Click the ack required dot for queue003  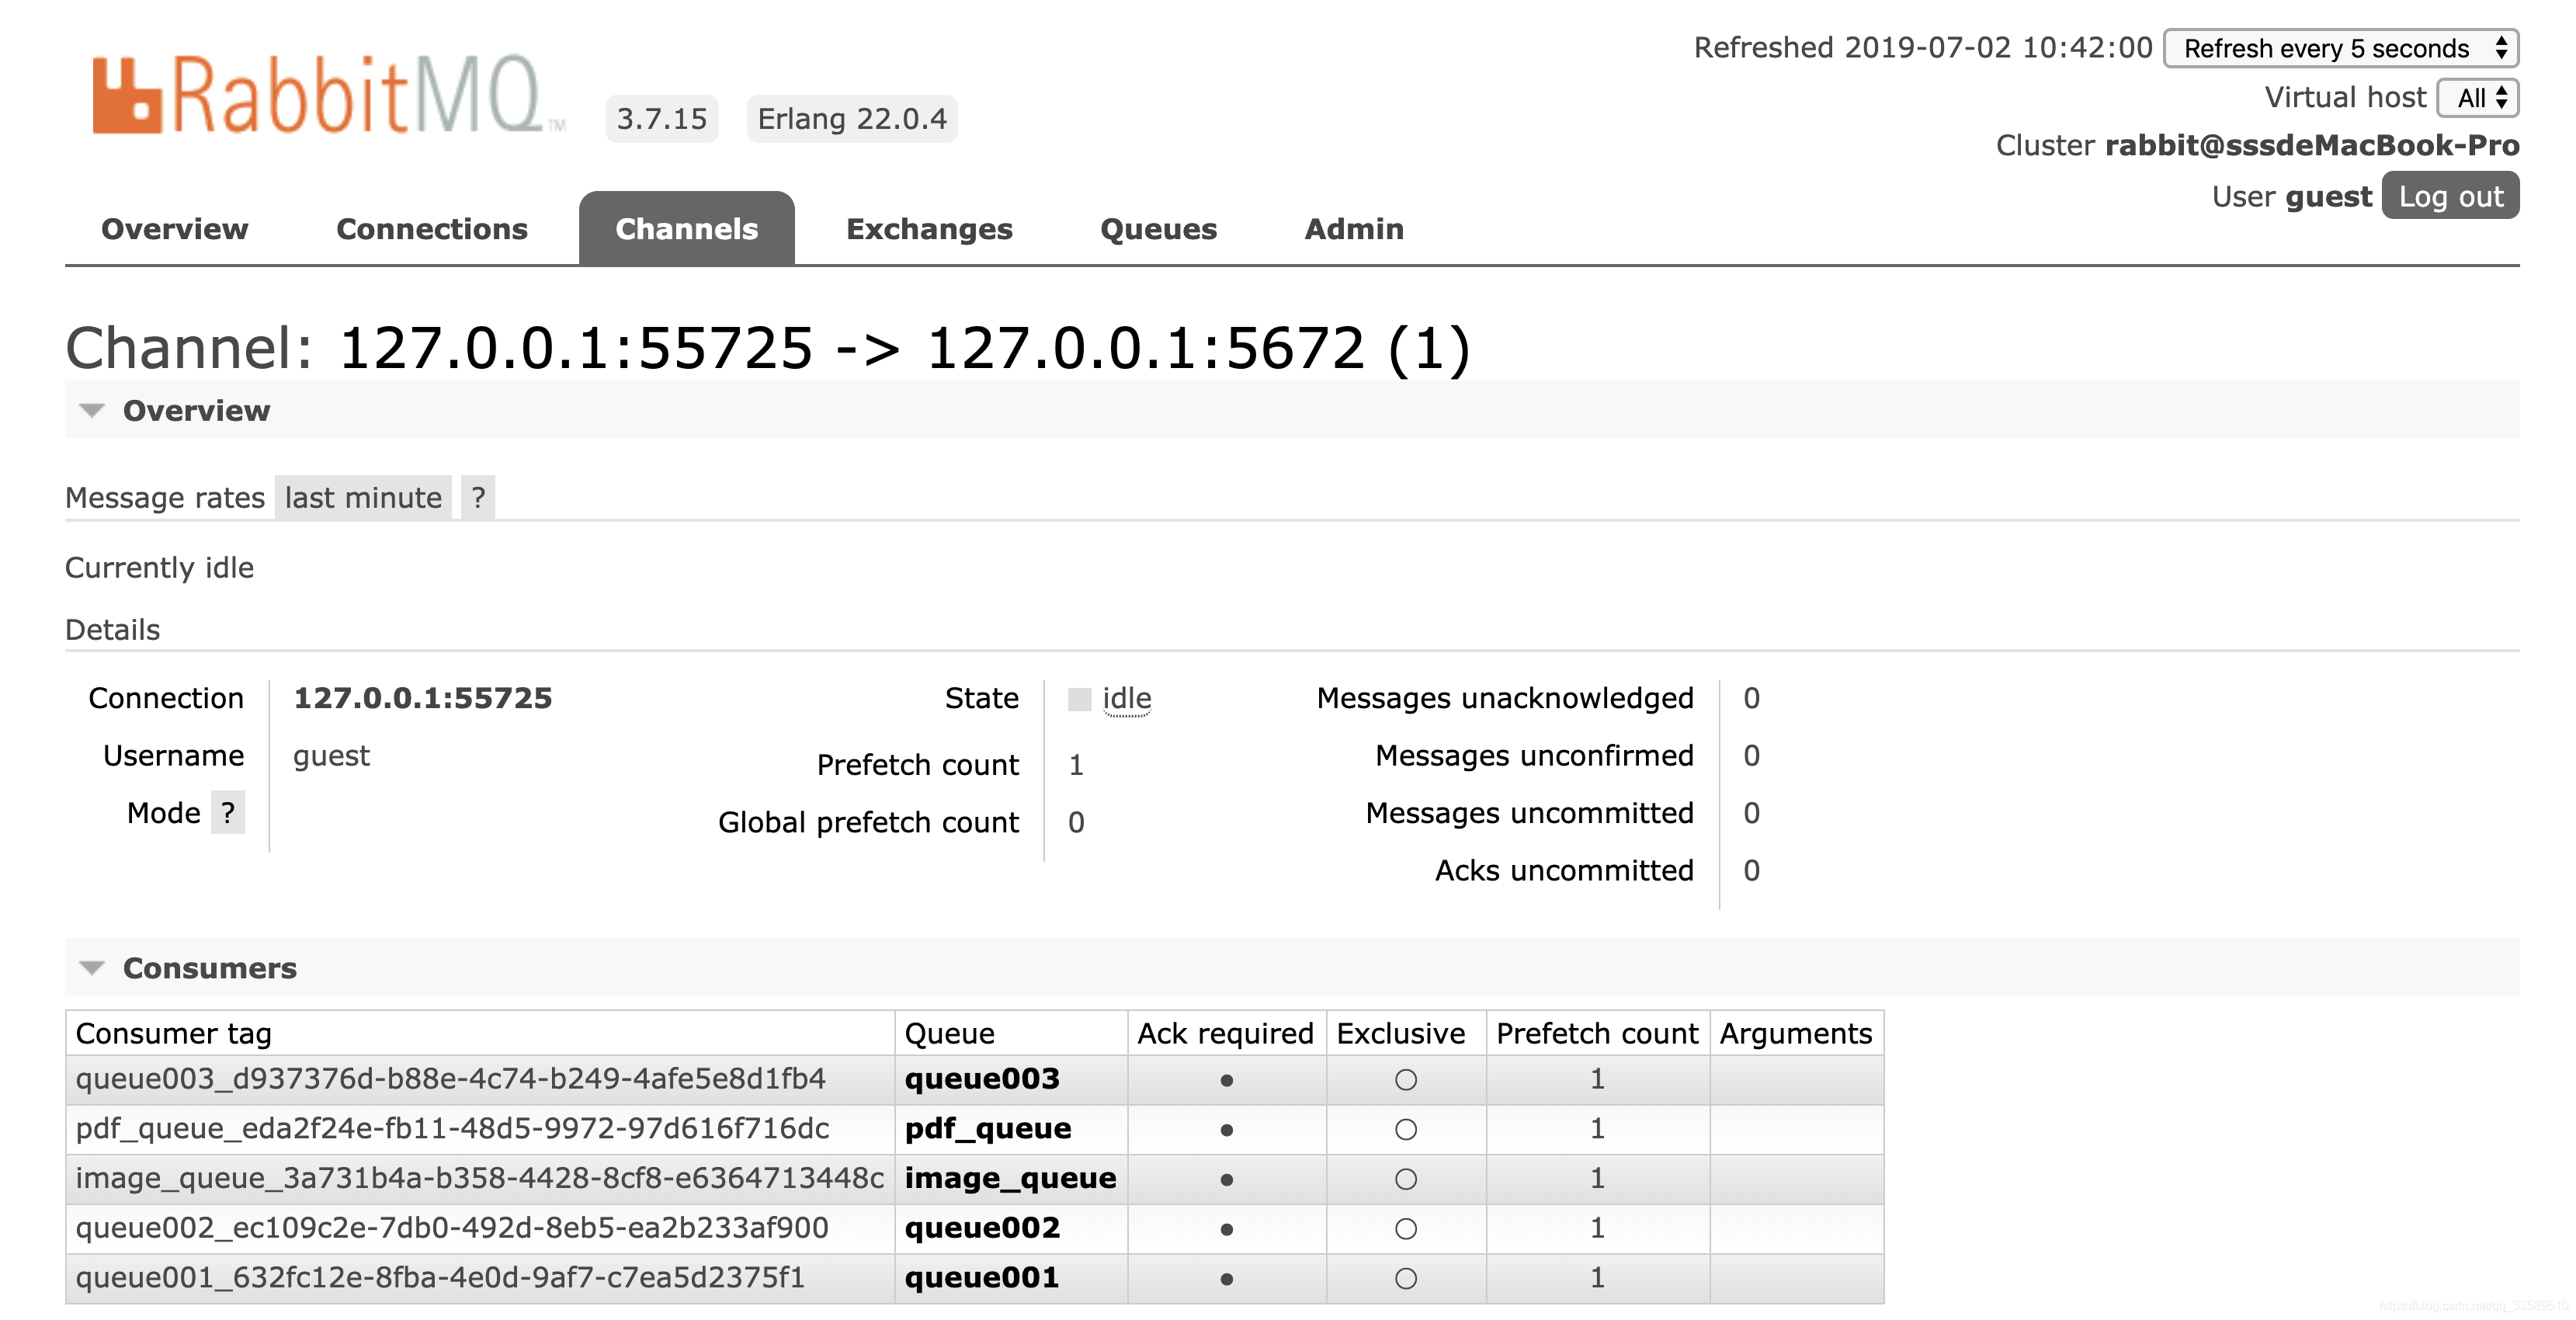[1226, 1080]
